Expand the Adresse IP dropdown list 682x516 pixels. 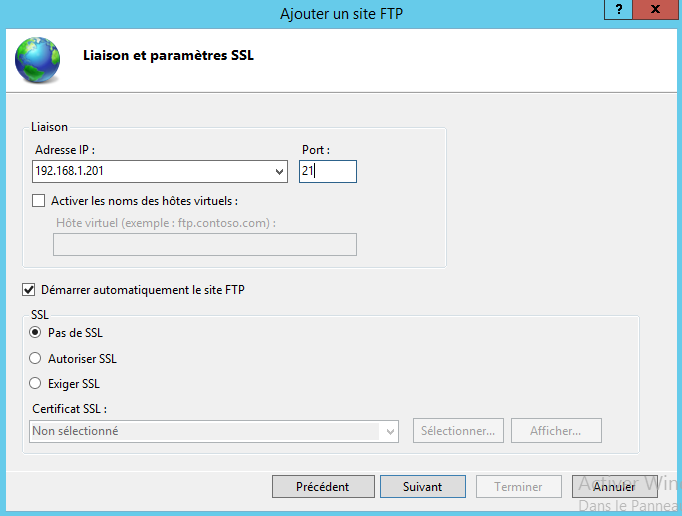(x=279, y=172)
